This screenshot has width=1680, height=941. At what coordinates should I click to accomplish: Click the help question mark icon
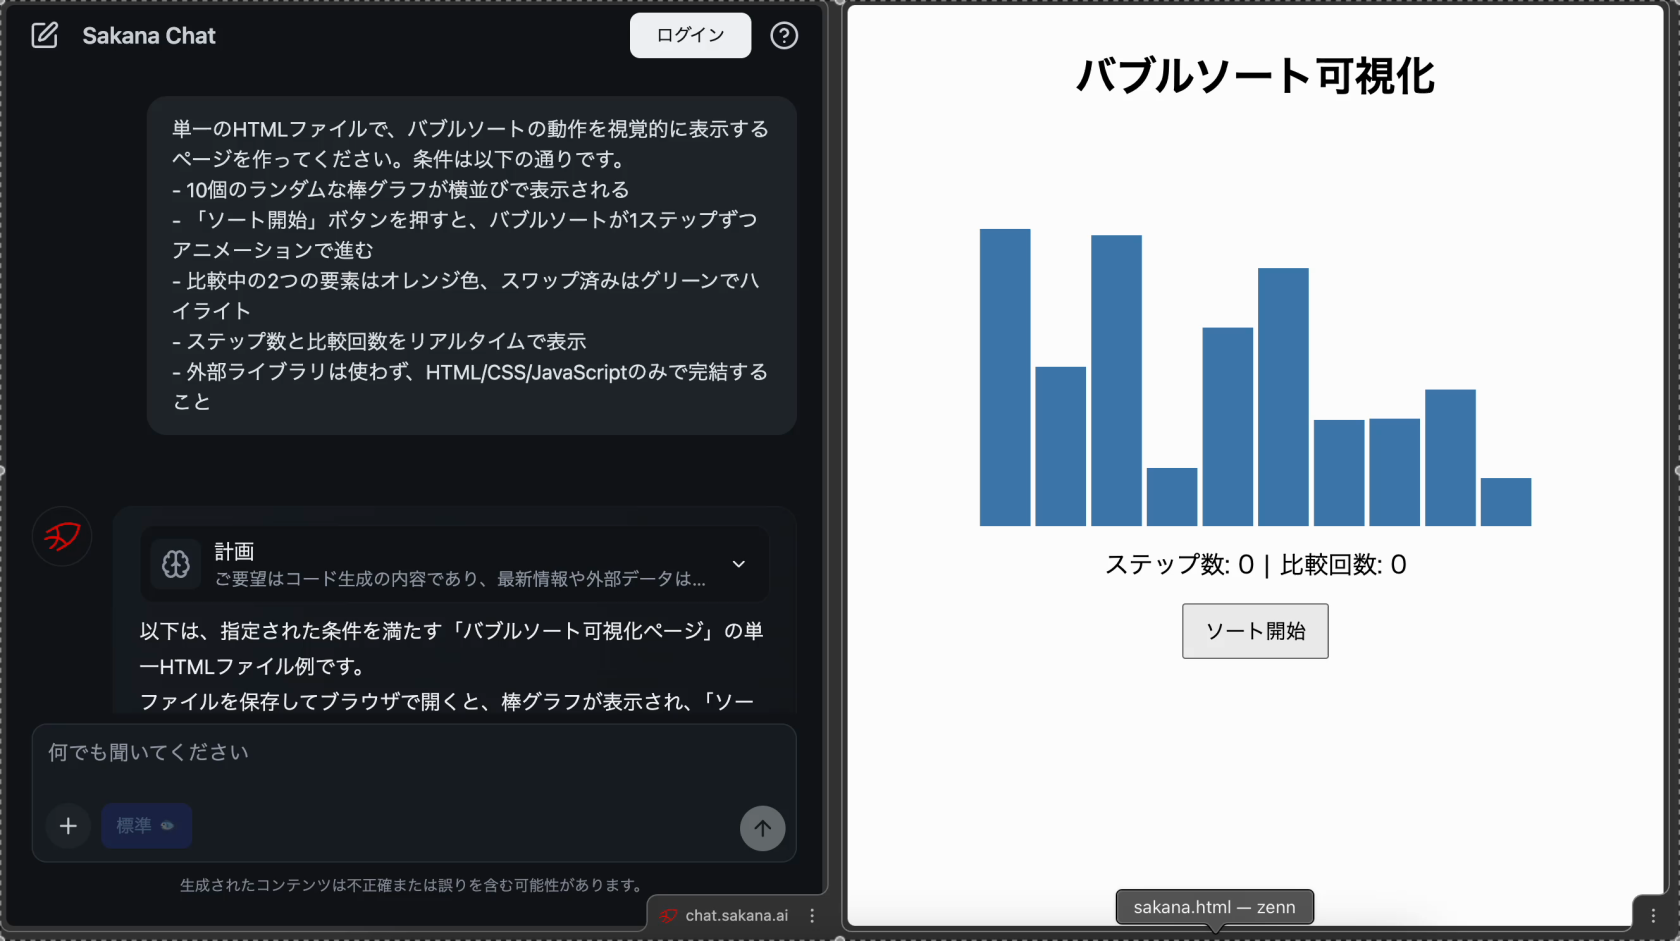[784, 35]
